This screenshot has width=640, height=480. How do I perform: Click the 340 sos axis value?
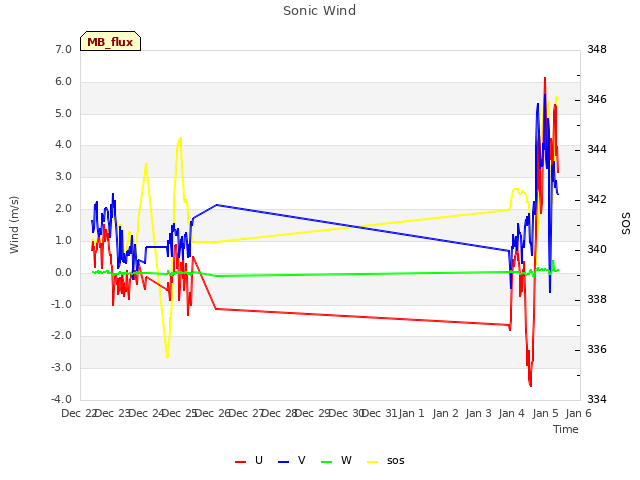point(597,249)
